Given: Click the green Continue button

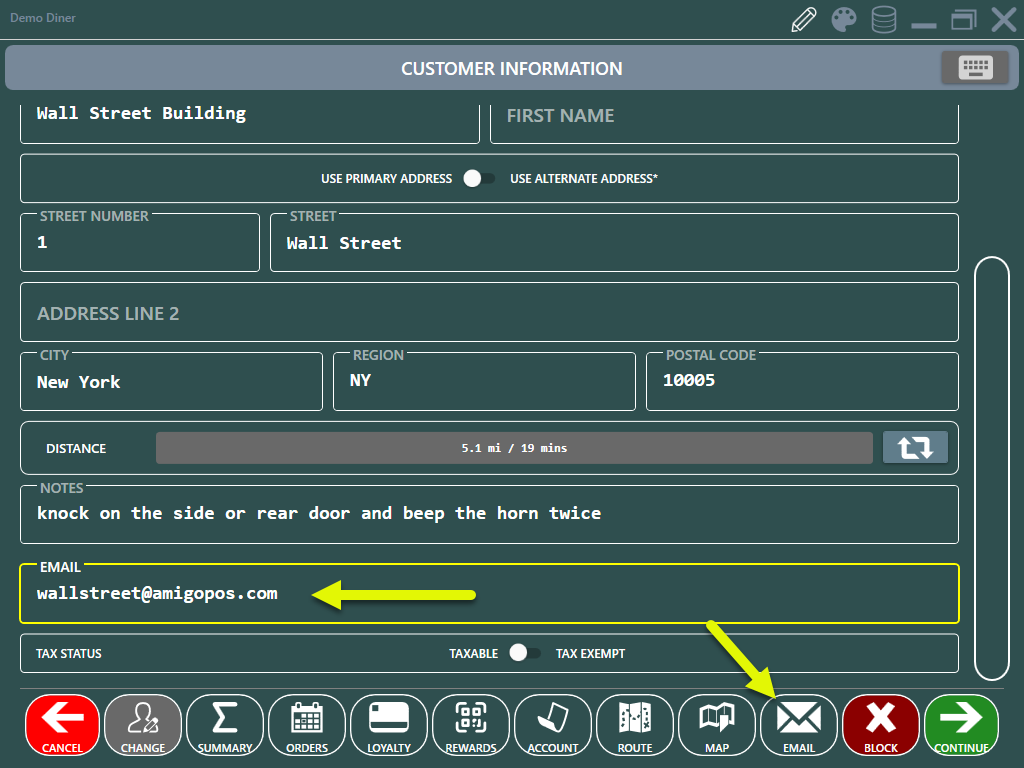Looking at the screenshot, I should tap(961, 725).
